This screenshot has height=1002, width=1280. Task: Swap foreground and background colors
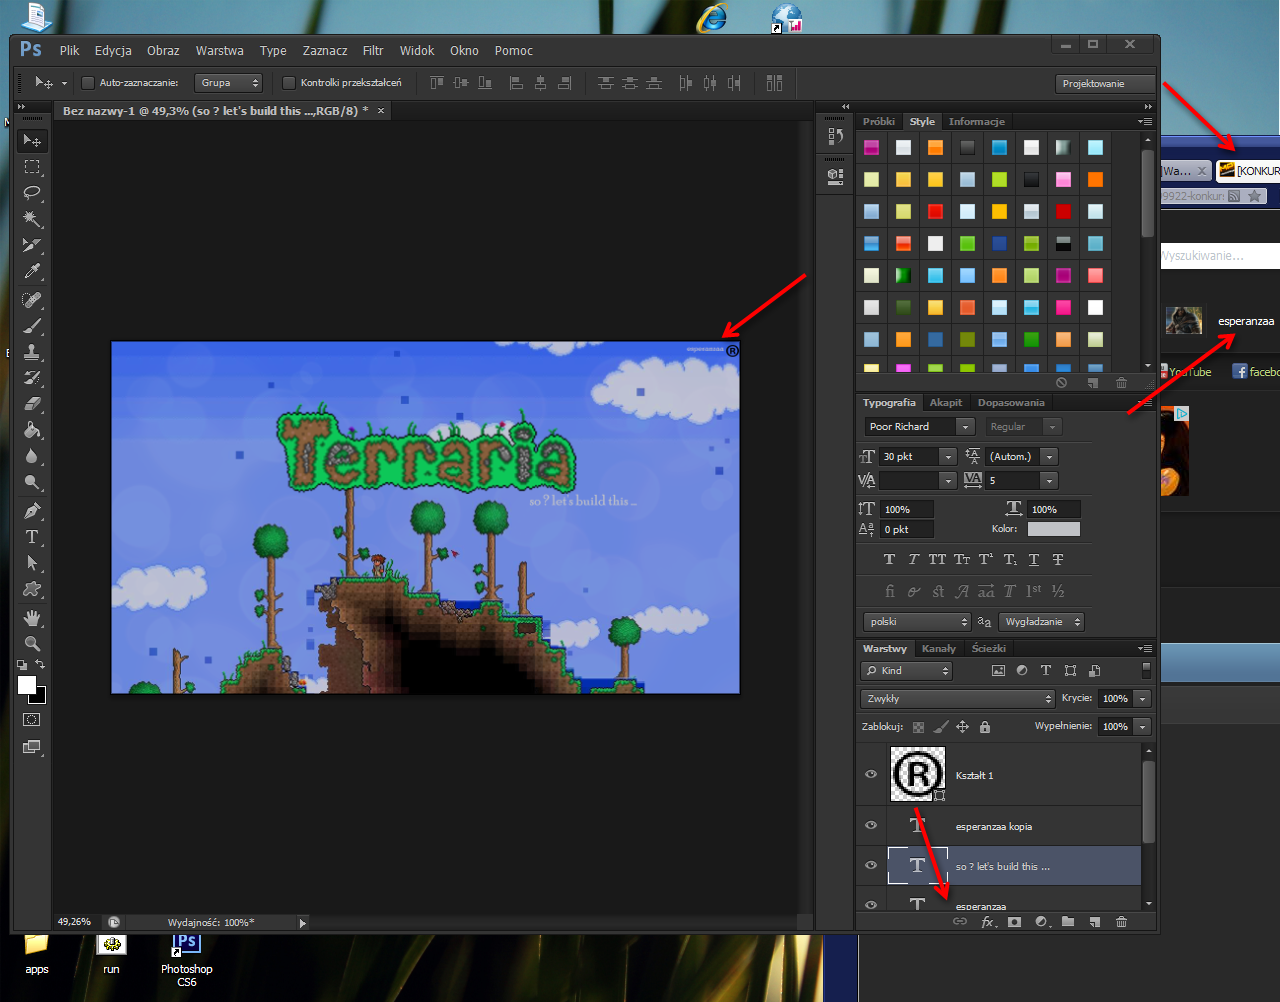coord(40,664)
